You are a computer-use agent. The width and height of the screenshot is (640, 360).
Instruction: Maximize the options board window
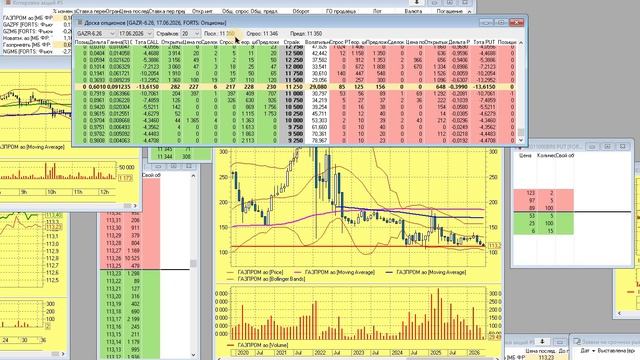(x=501, y=22)
